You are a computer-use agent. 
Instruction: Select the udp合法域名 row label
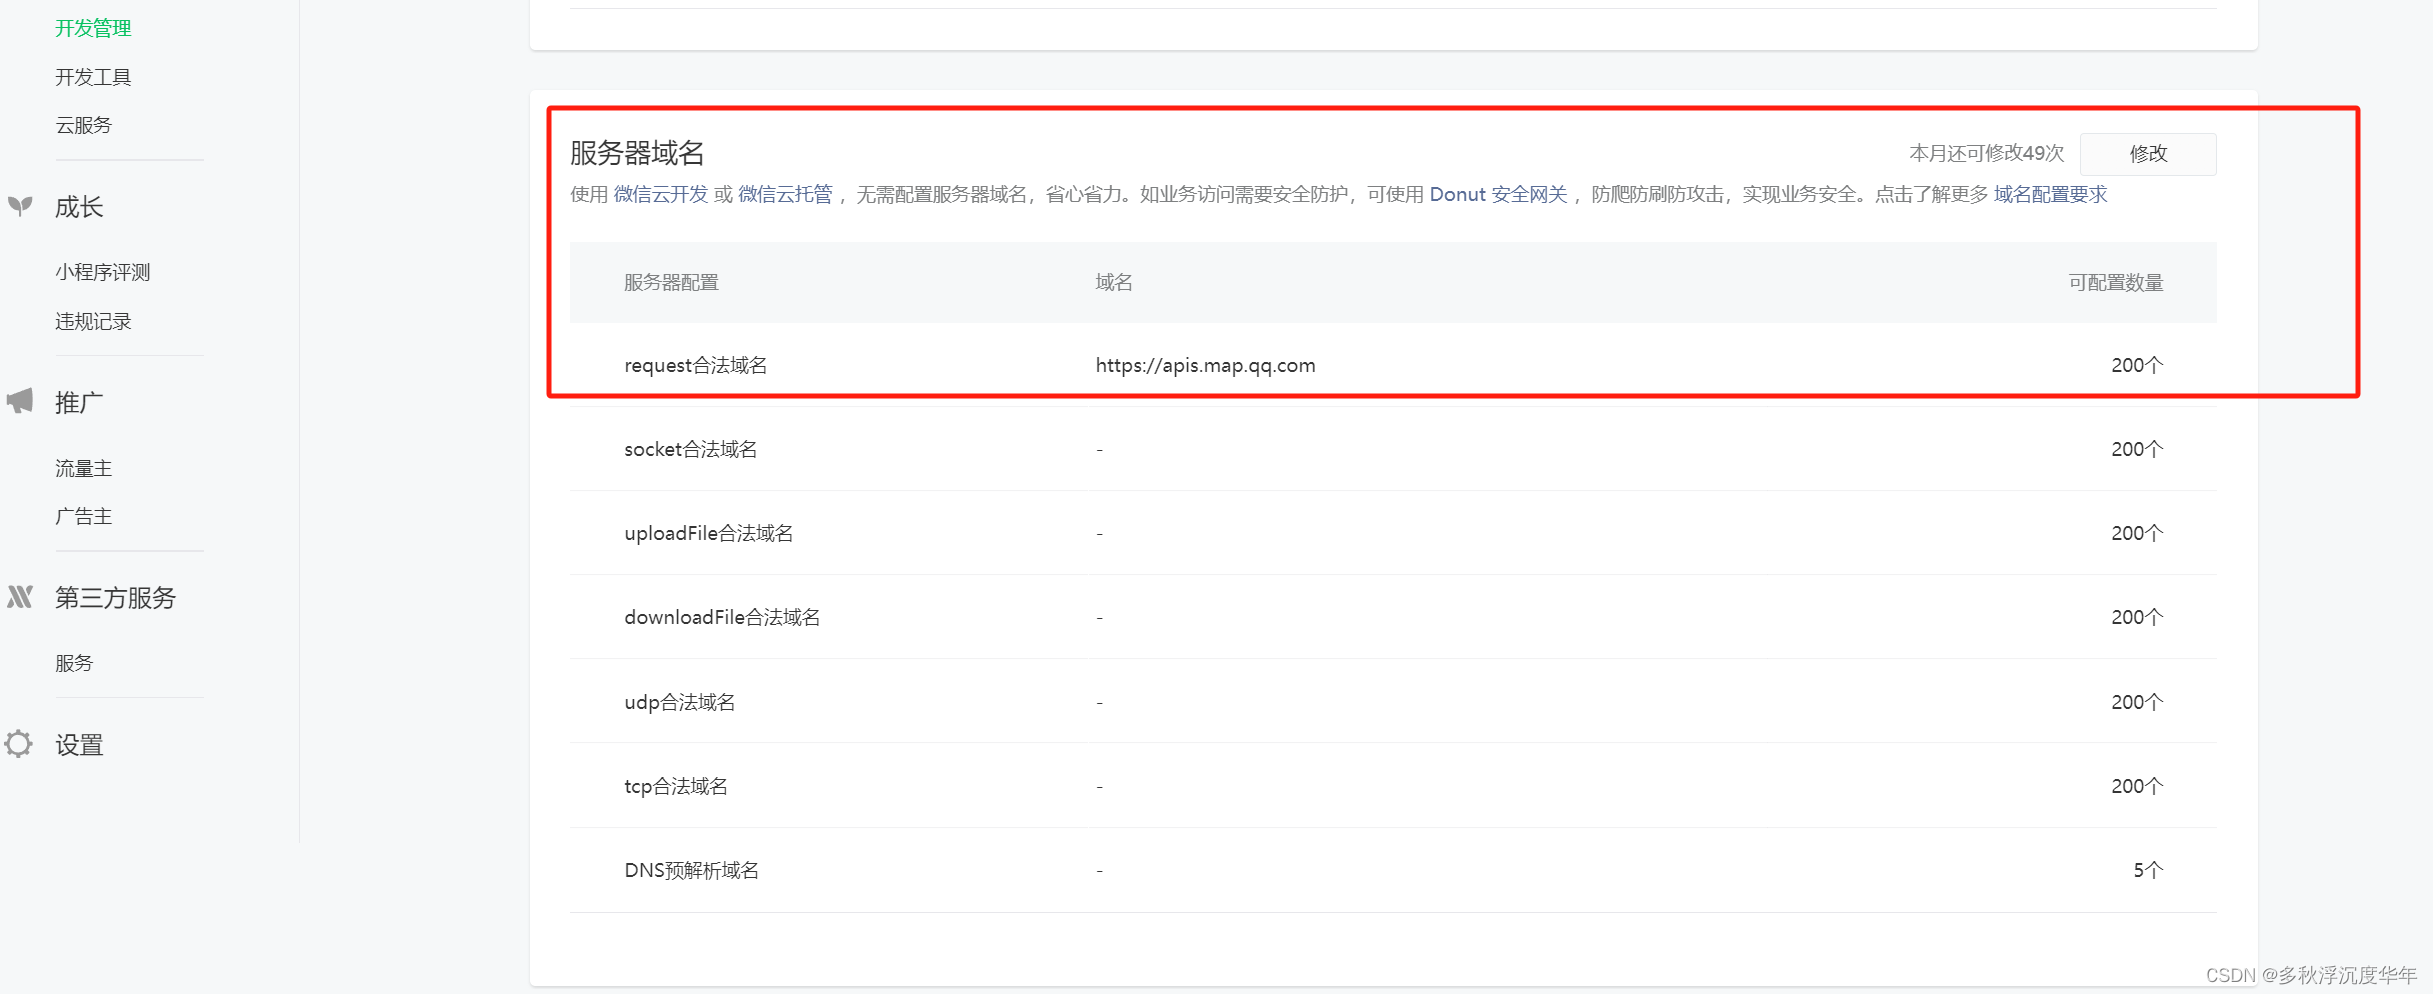click(679, 702)
